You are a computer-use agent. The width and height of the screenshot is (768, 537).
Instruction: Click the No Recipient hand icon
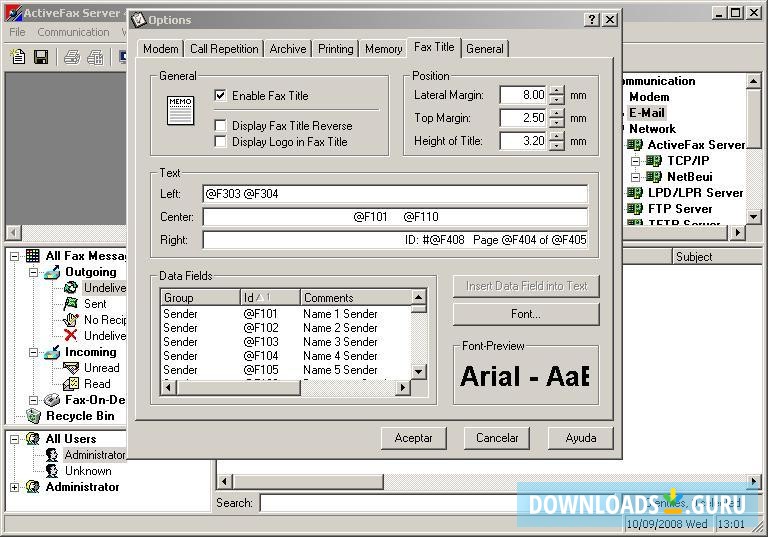(71, 320)
